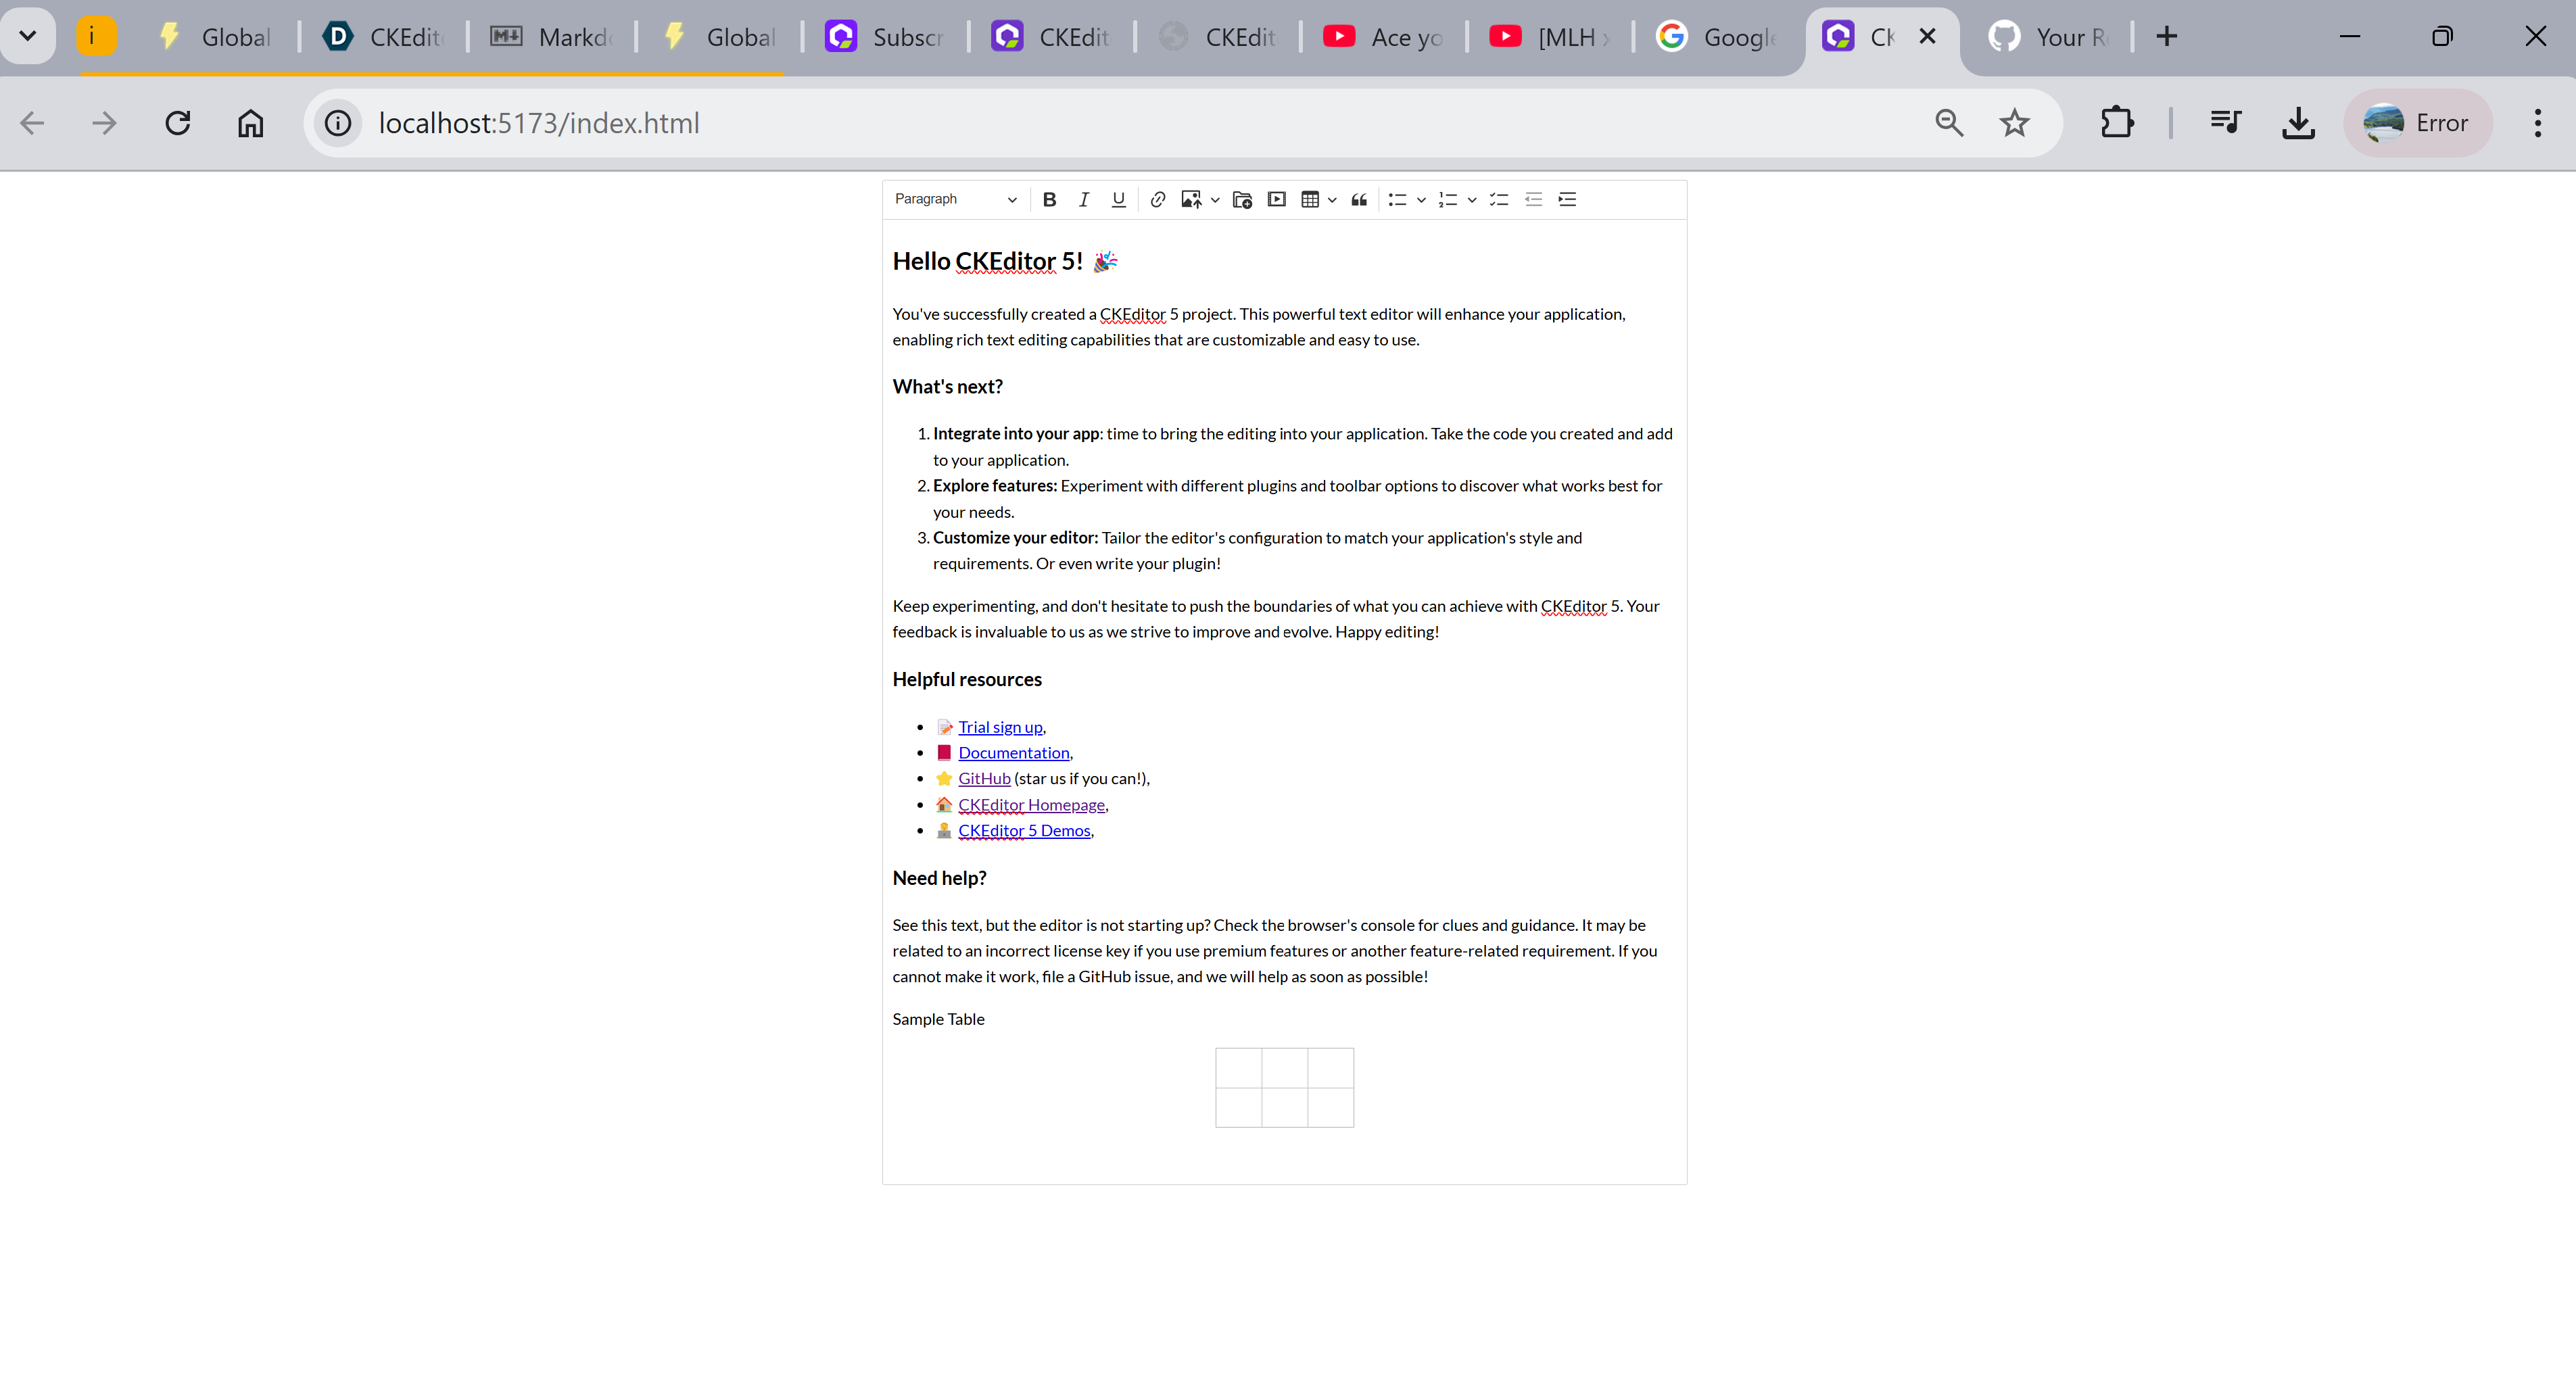The height and width of the screenshot is (1375, 2576).
Task: Open the Documentation link
Action: 1013,752
